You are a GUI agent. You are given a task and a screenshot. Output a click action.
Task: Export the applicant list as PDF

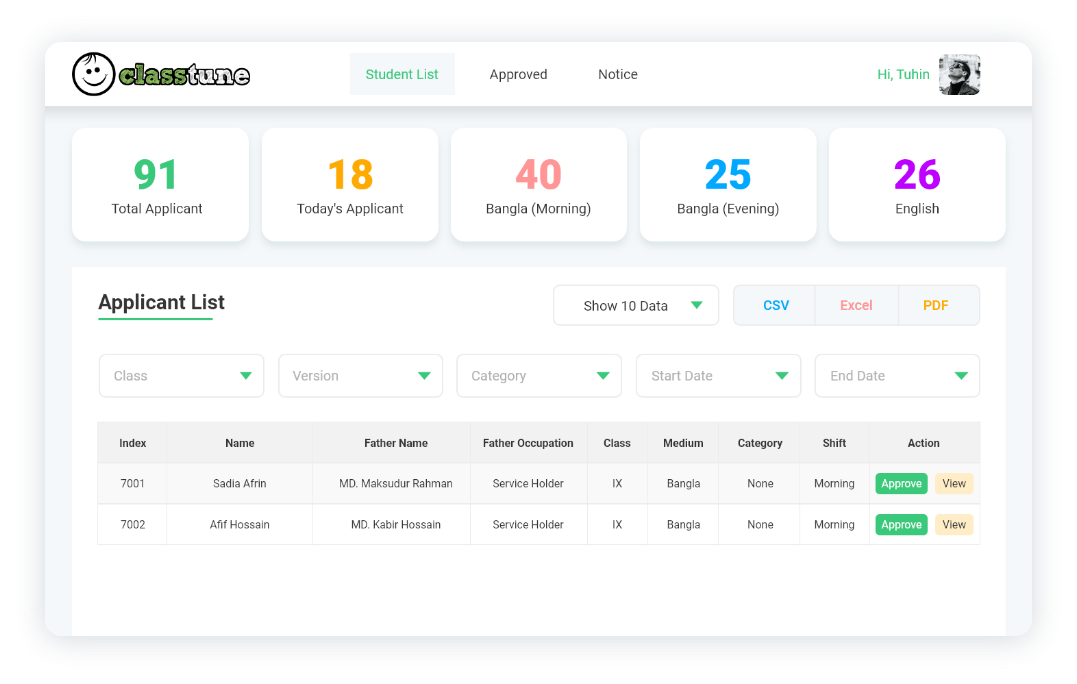tap(938, 304)
